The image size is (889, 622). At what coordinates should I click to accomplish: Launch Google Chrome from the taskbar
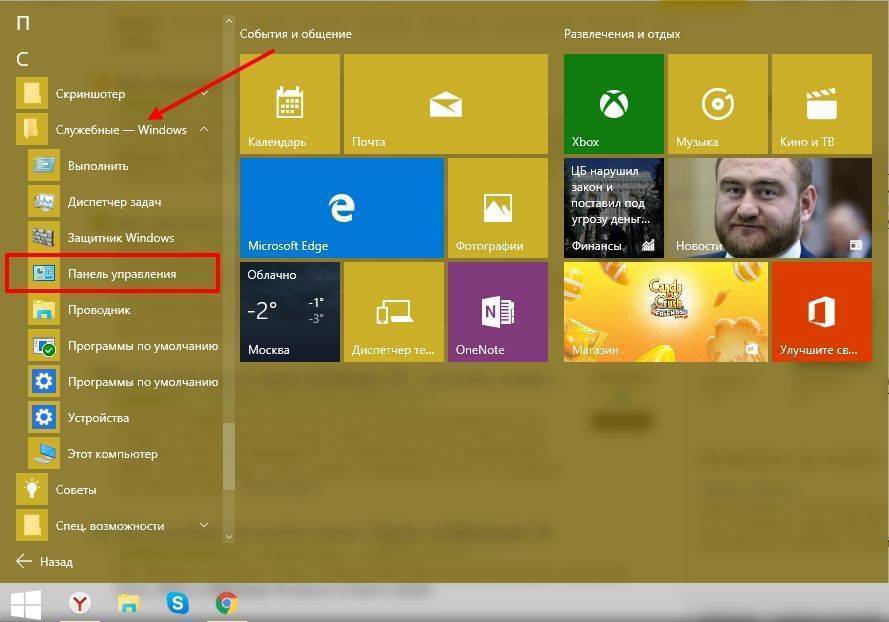coord(227,603)
